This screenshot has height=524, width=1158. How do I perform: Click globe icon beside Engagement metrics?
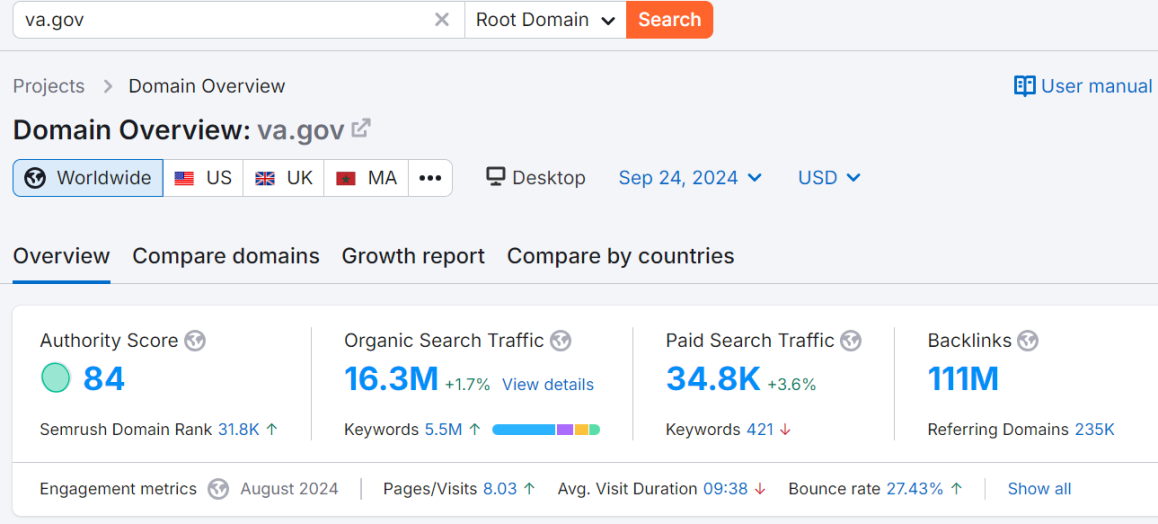(x=218, y=489)
